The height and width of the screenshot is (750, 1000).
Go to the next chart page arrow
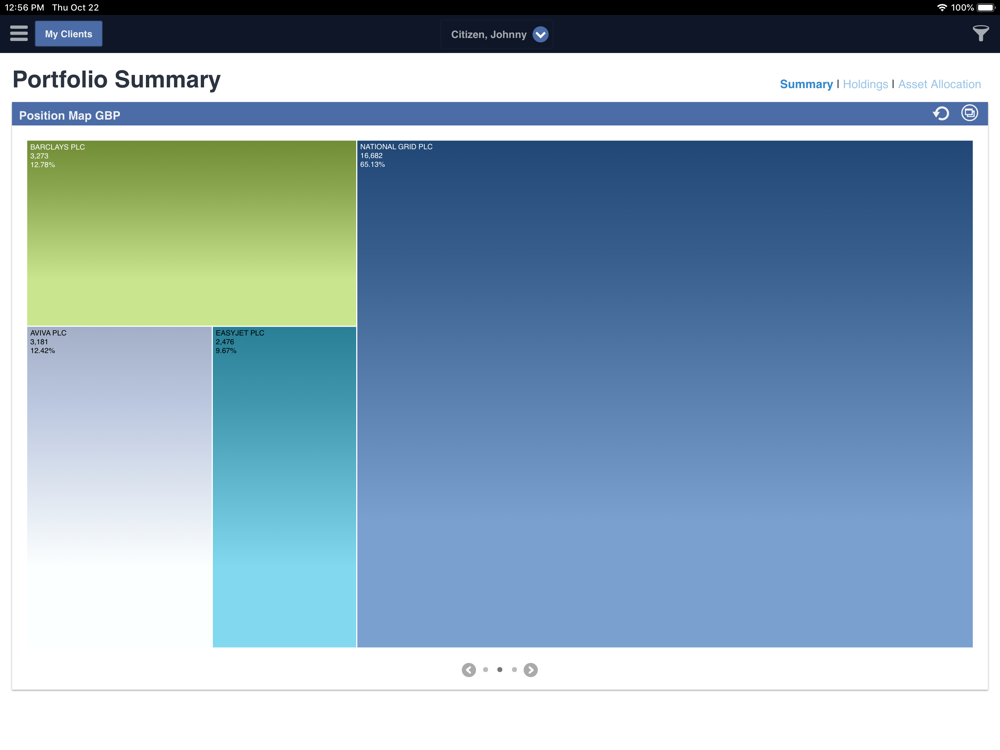point(531,670)
